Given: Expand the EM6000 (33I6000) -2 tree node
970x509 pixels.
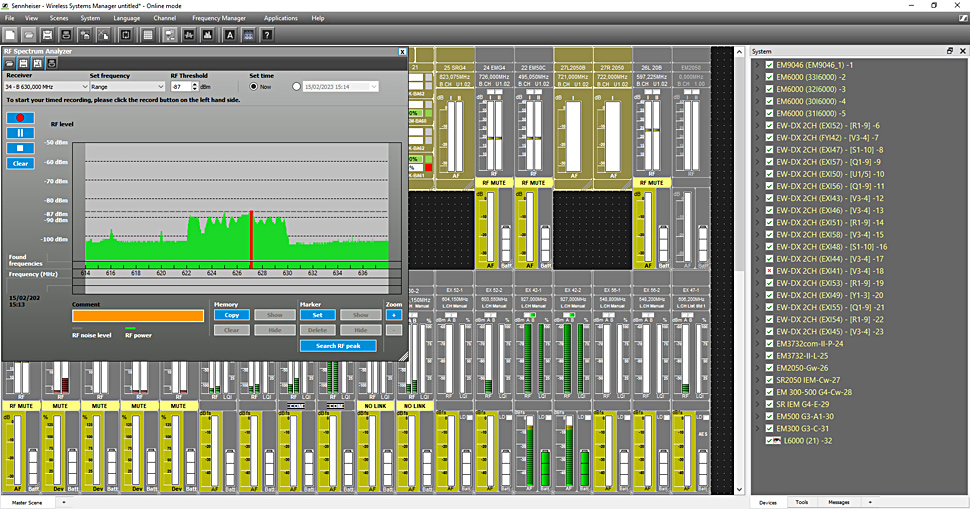Looking at the screenshot, I should point(757,77).
